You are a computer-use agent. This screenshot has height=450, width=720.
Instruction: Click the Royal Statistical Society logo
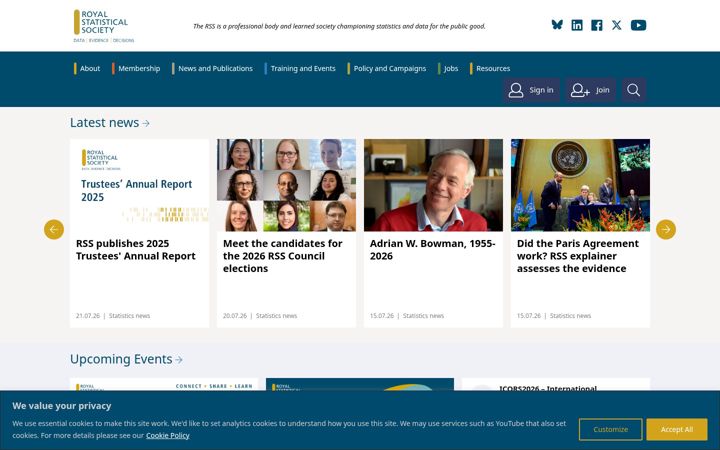(104, 26)
